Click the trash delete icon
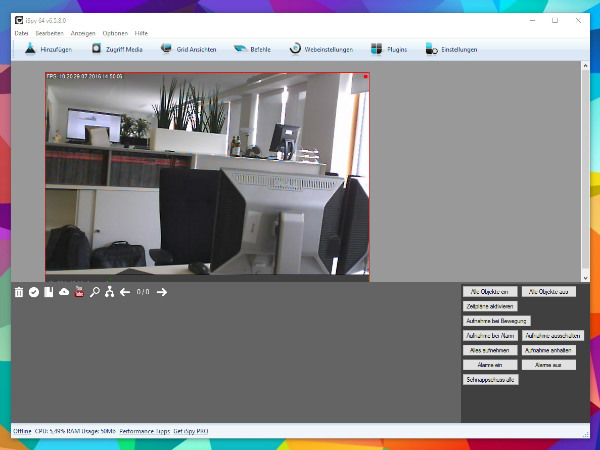 tap(18, 292)
